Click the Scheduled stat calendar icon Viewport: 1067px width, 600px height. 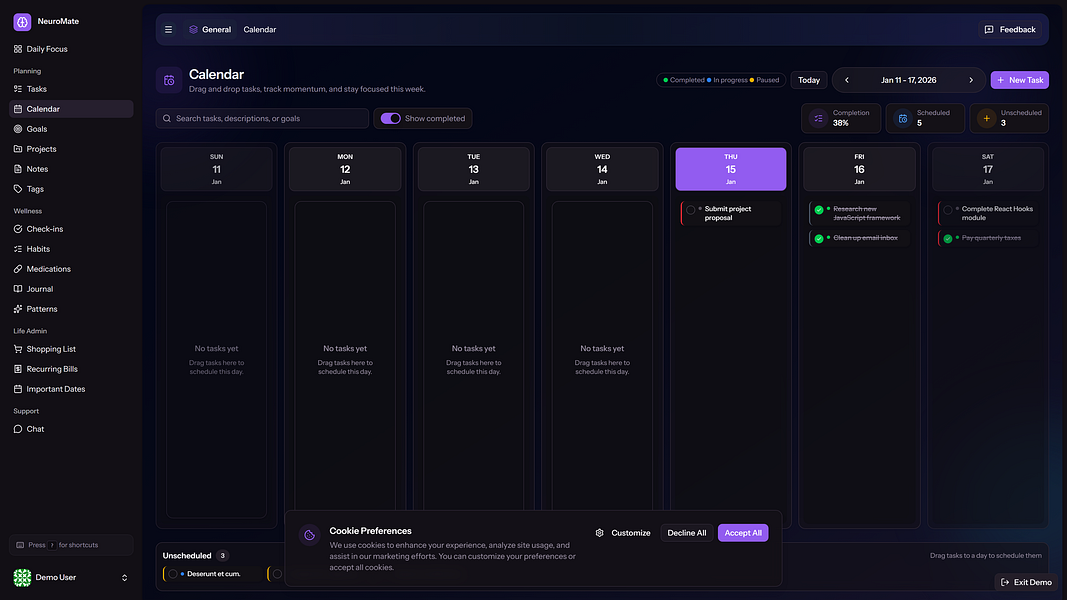902,118
